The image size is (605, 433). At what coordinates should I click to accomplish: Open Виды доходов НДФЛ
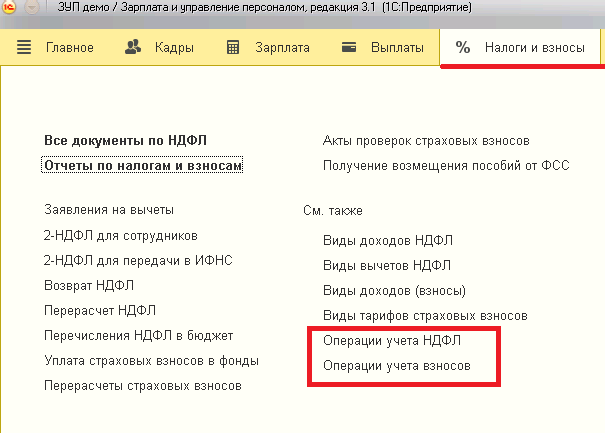click(x=388, y=240)
